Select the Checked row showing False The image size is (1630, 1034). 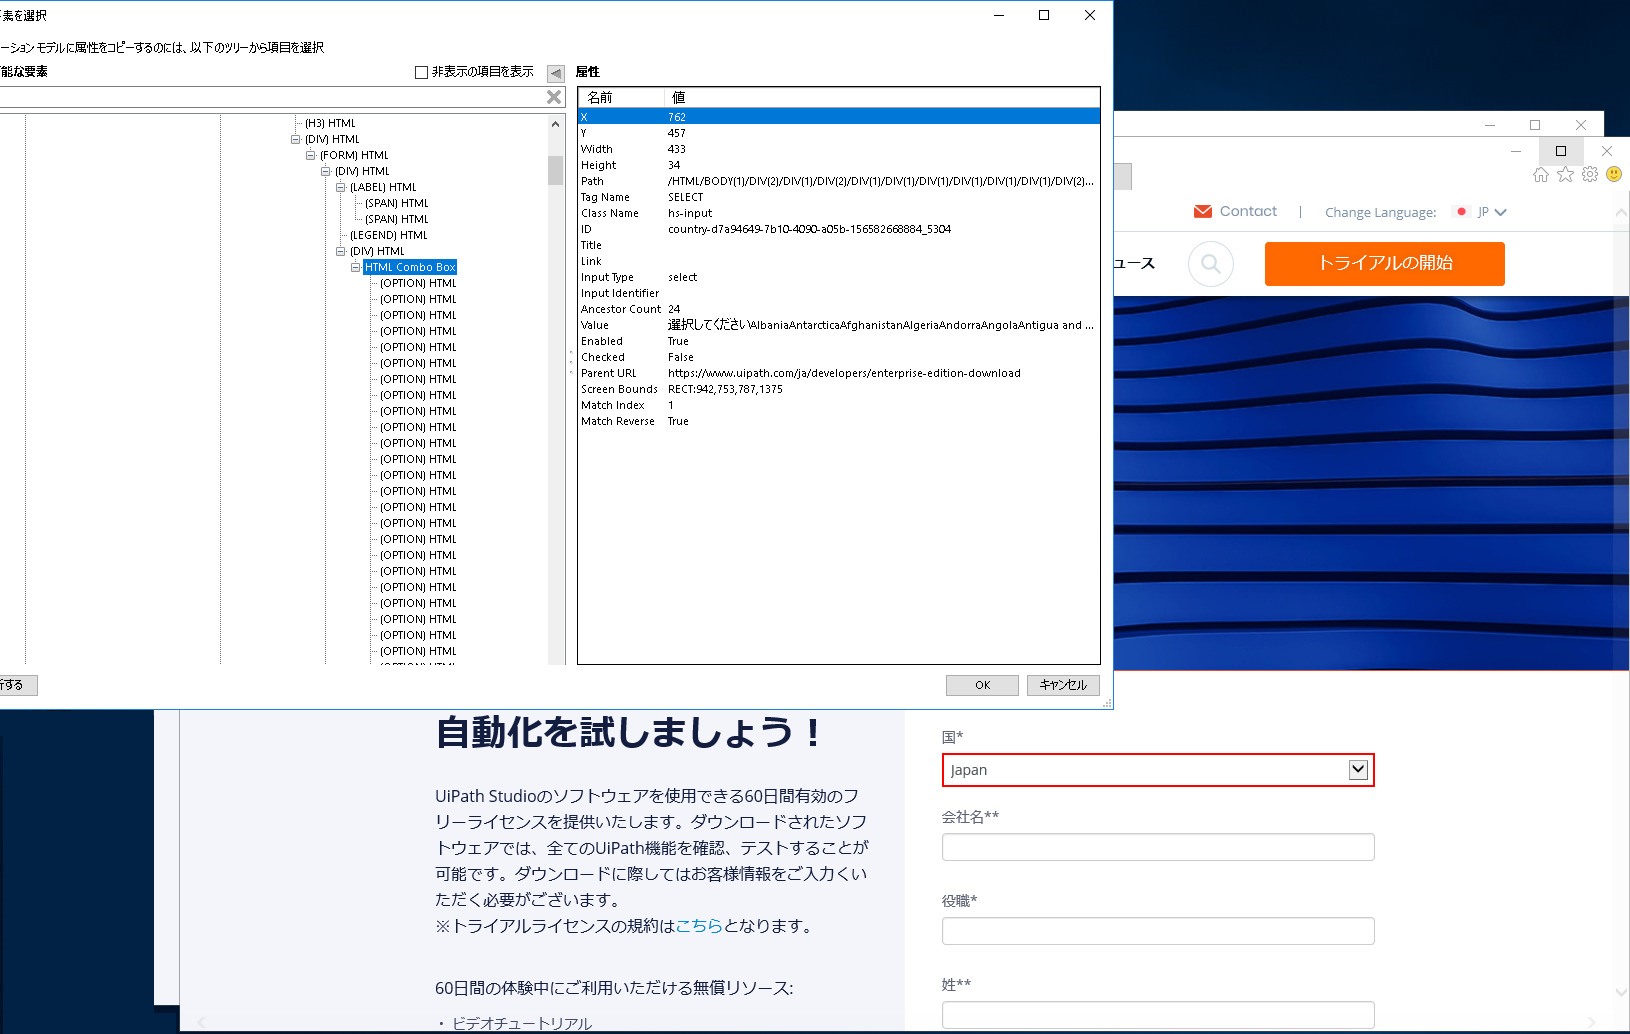coord(839,357)
